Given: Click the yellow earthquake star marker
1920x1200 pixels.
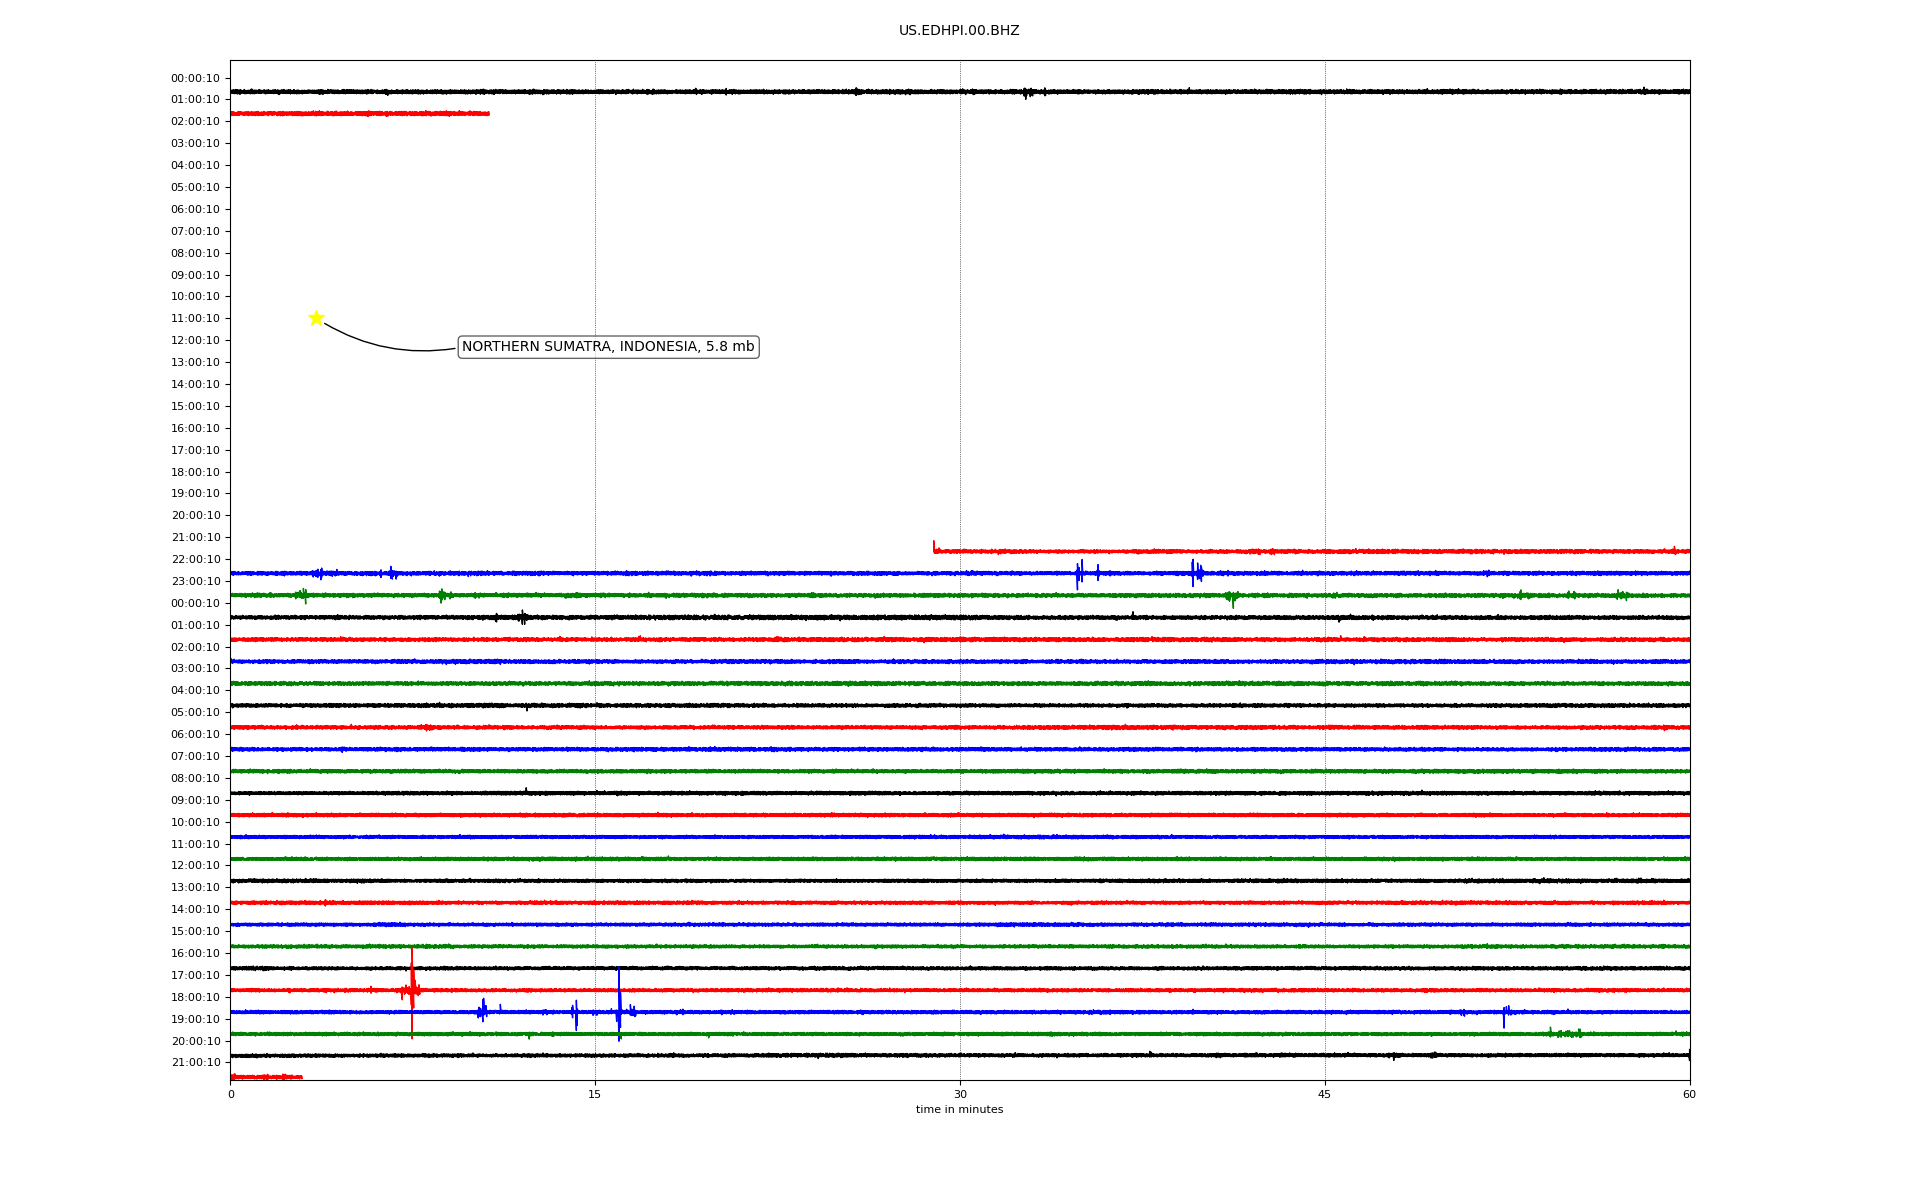Looking at the screenshot, I should tap(316, 318).
